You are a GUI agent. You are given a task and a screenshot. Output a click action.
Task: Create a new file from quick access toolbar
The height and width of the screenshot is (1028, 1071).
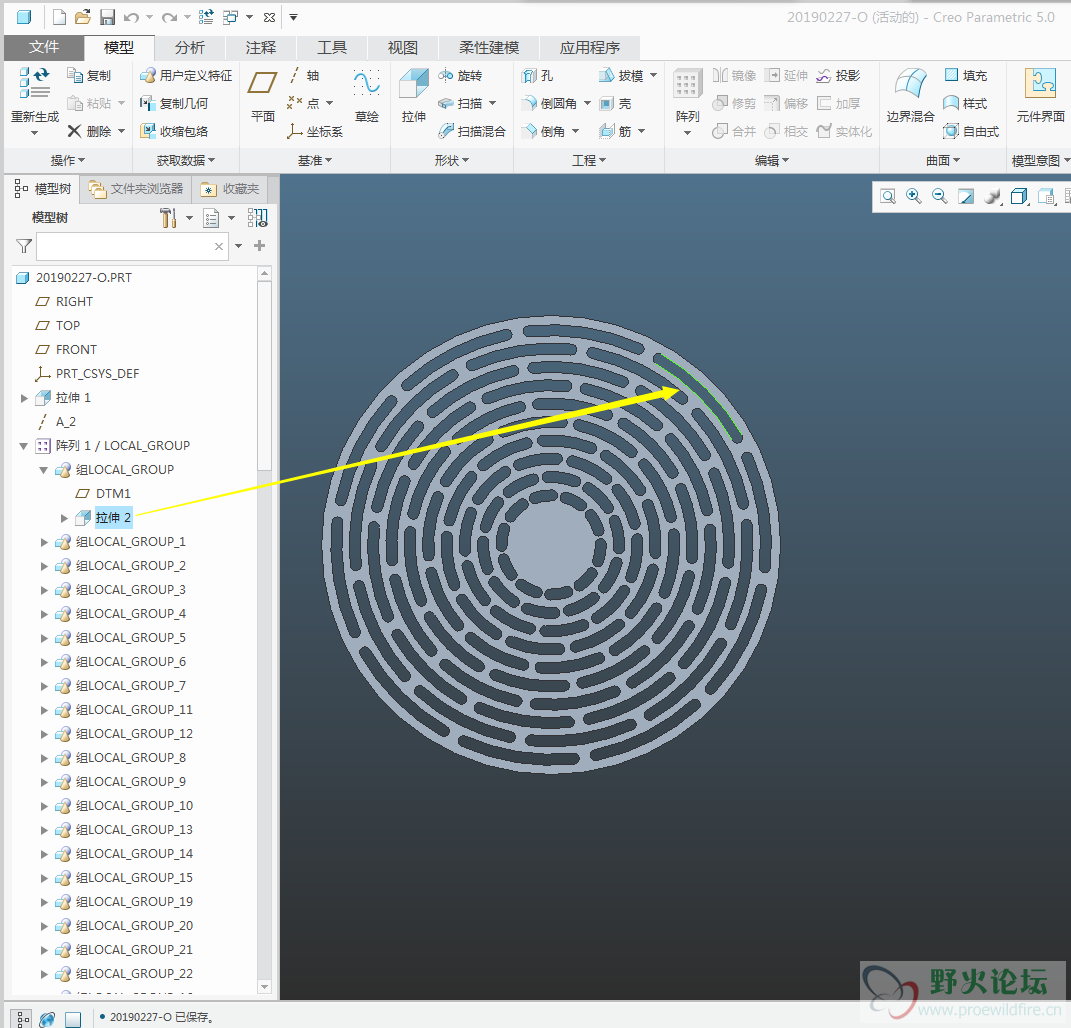coord(59,17)
